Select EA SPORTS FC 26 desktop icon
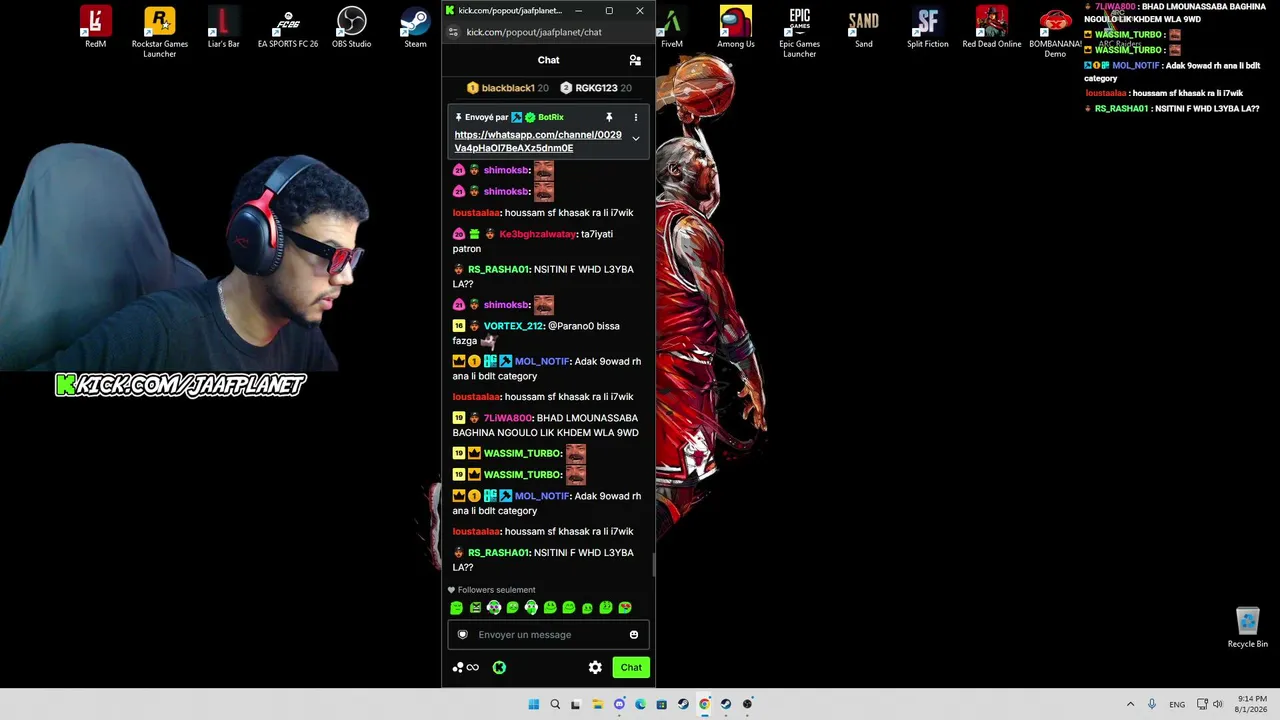 coord(287,28)
